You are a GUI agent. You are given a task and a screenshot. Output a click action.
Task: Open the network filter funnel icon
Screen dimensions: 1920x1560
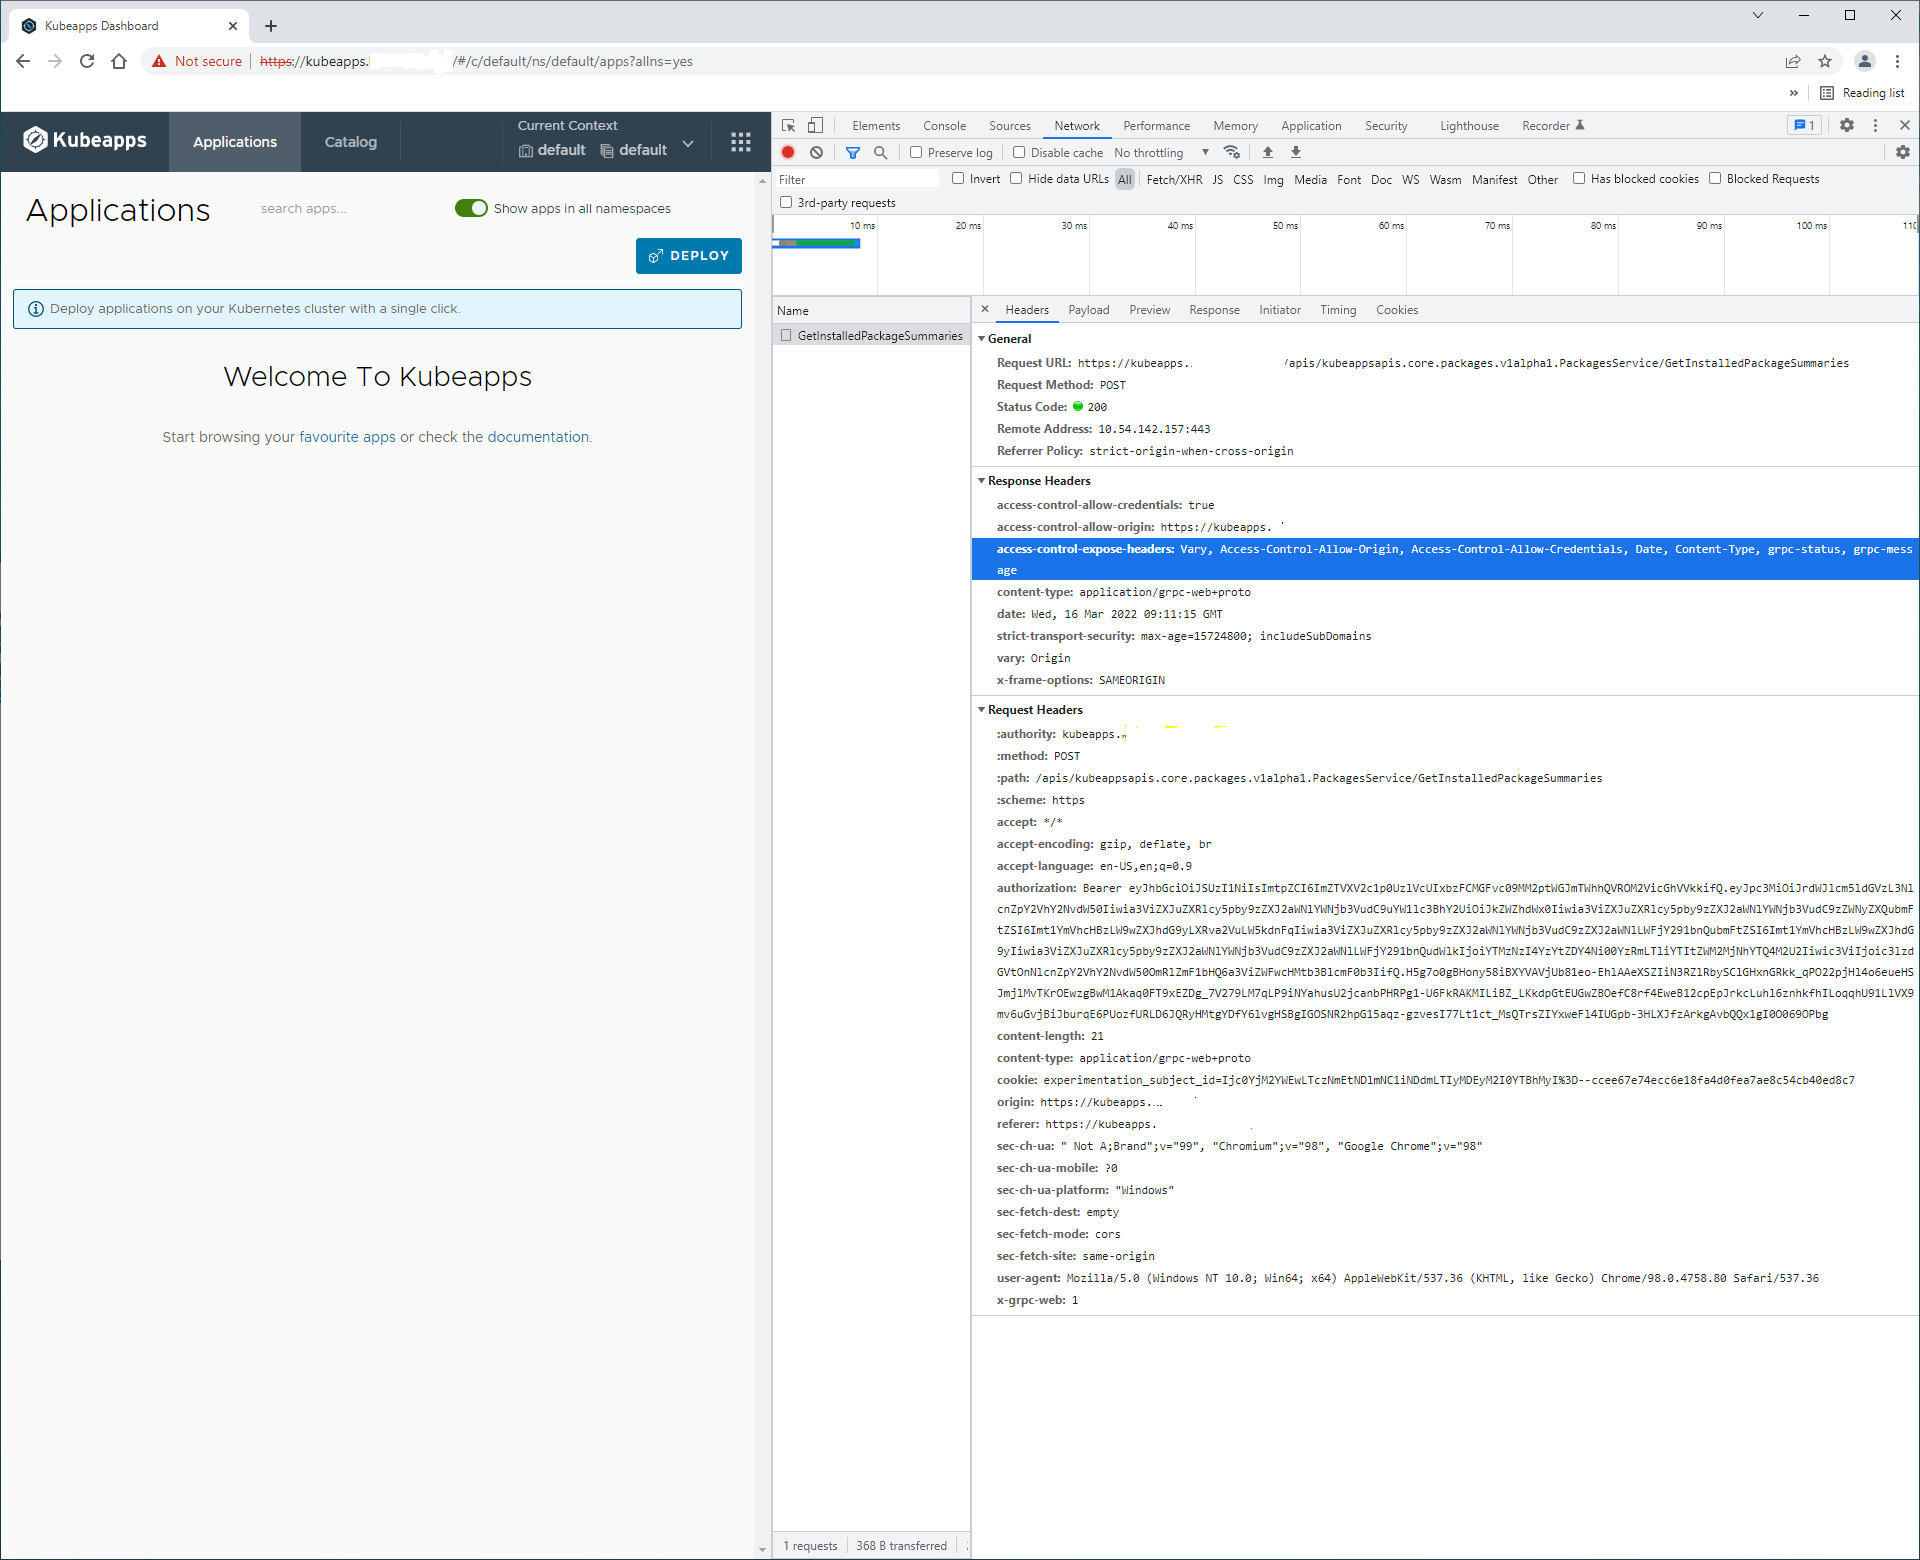tap(852, 152)
